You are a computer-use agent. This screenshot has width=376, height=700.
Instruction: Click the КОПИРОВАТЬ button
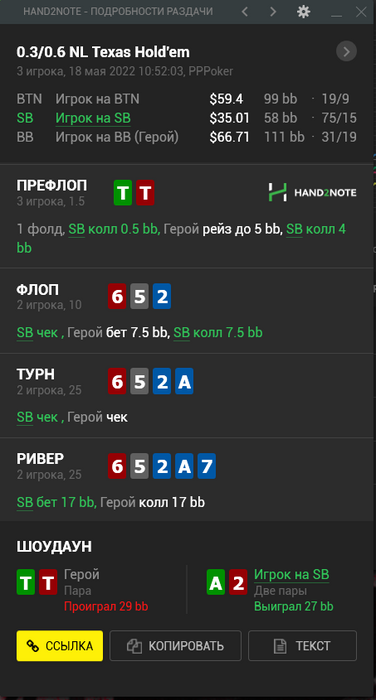[x=175, y=646]
